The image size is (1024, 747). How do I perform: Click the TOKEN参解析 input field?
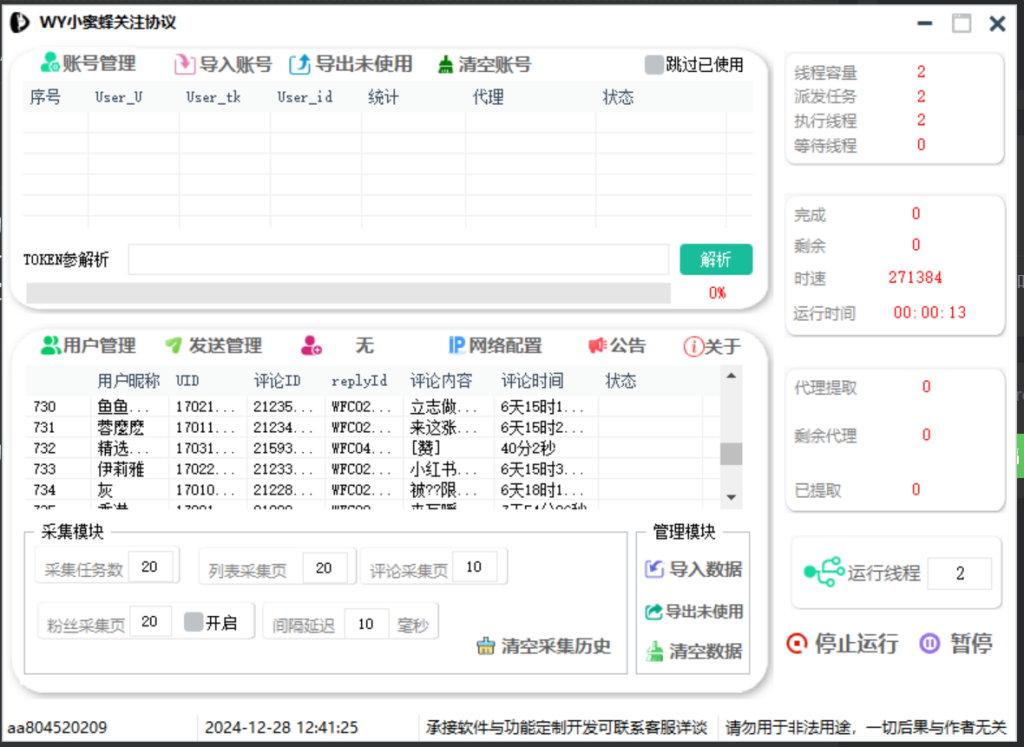(400, 259)
